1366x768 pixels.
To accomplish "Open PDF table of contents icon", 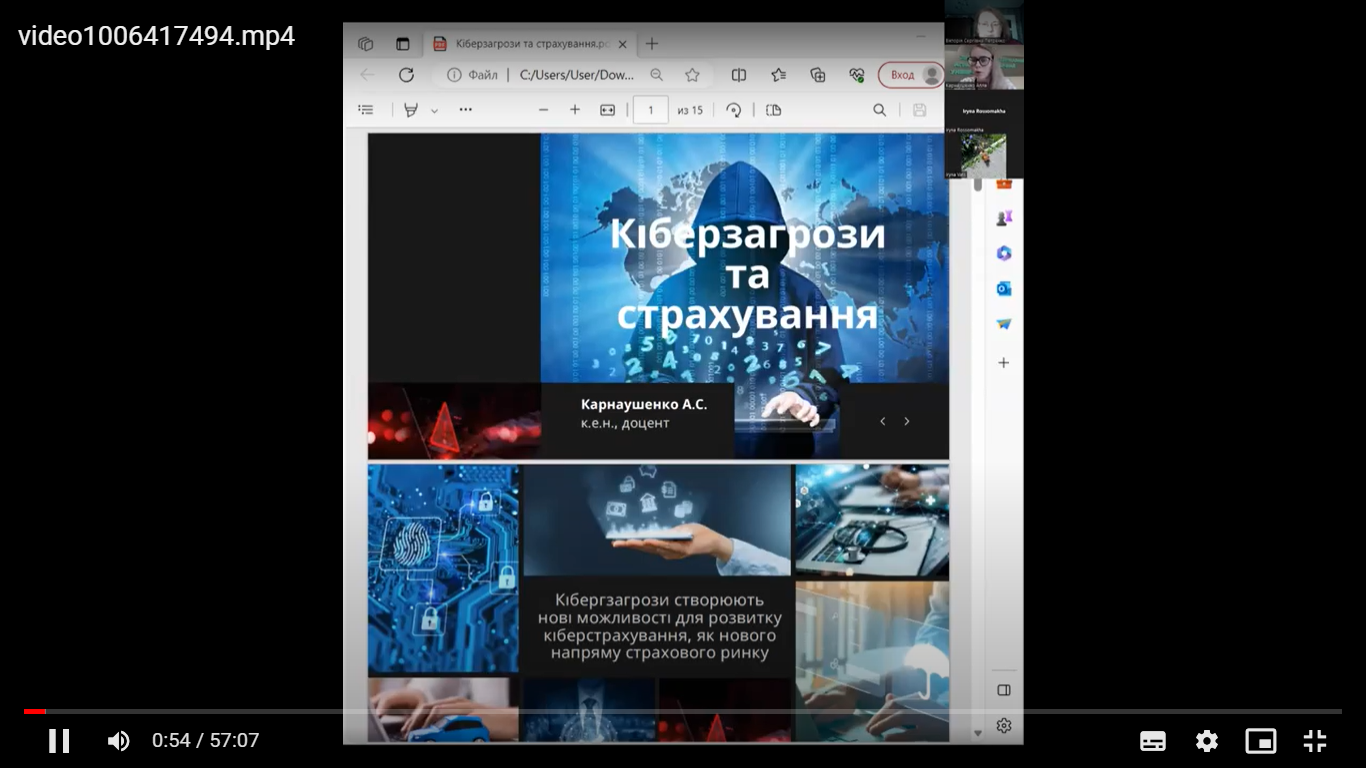I will pyautogui.click(x=366, y=110).
